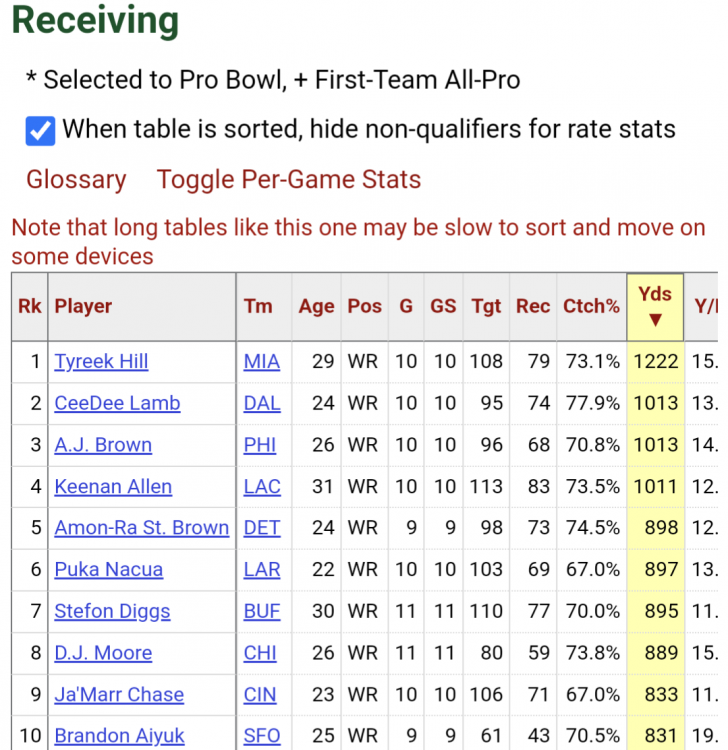Screen dimensions: 728x750
Task: Visit Amon-Ra St. Brown's page
Action: [141, 528]
